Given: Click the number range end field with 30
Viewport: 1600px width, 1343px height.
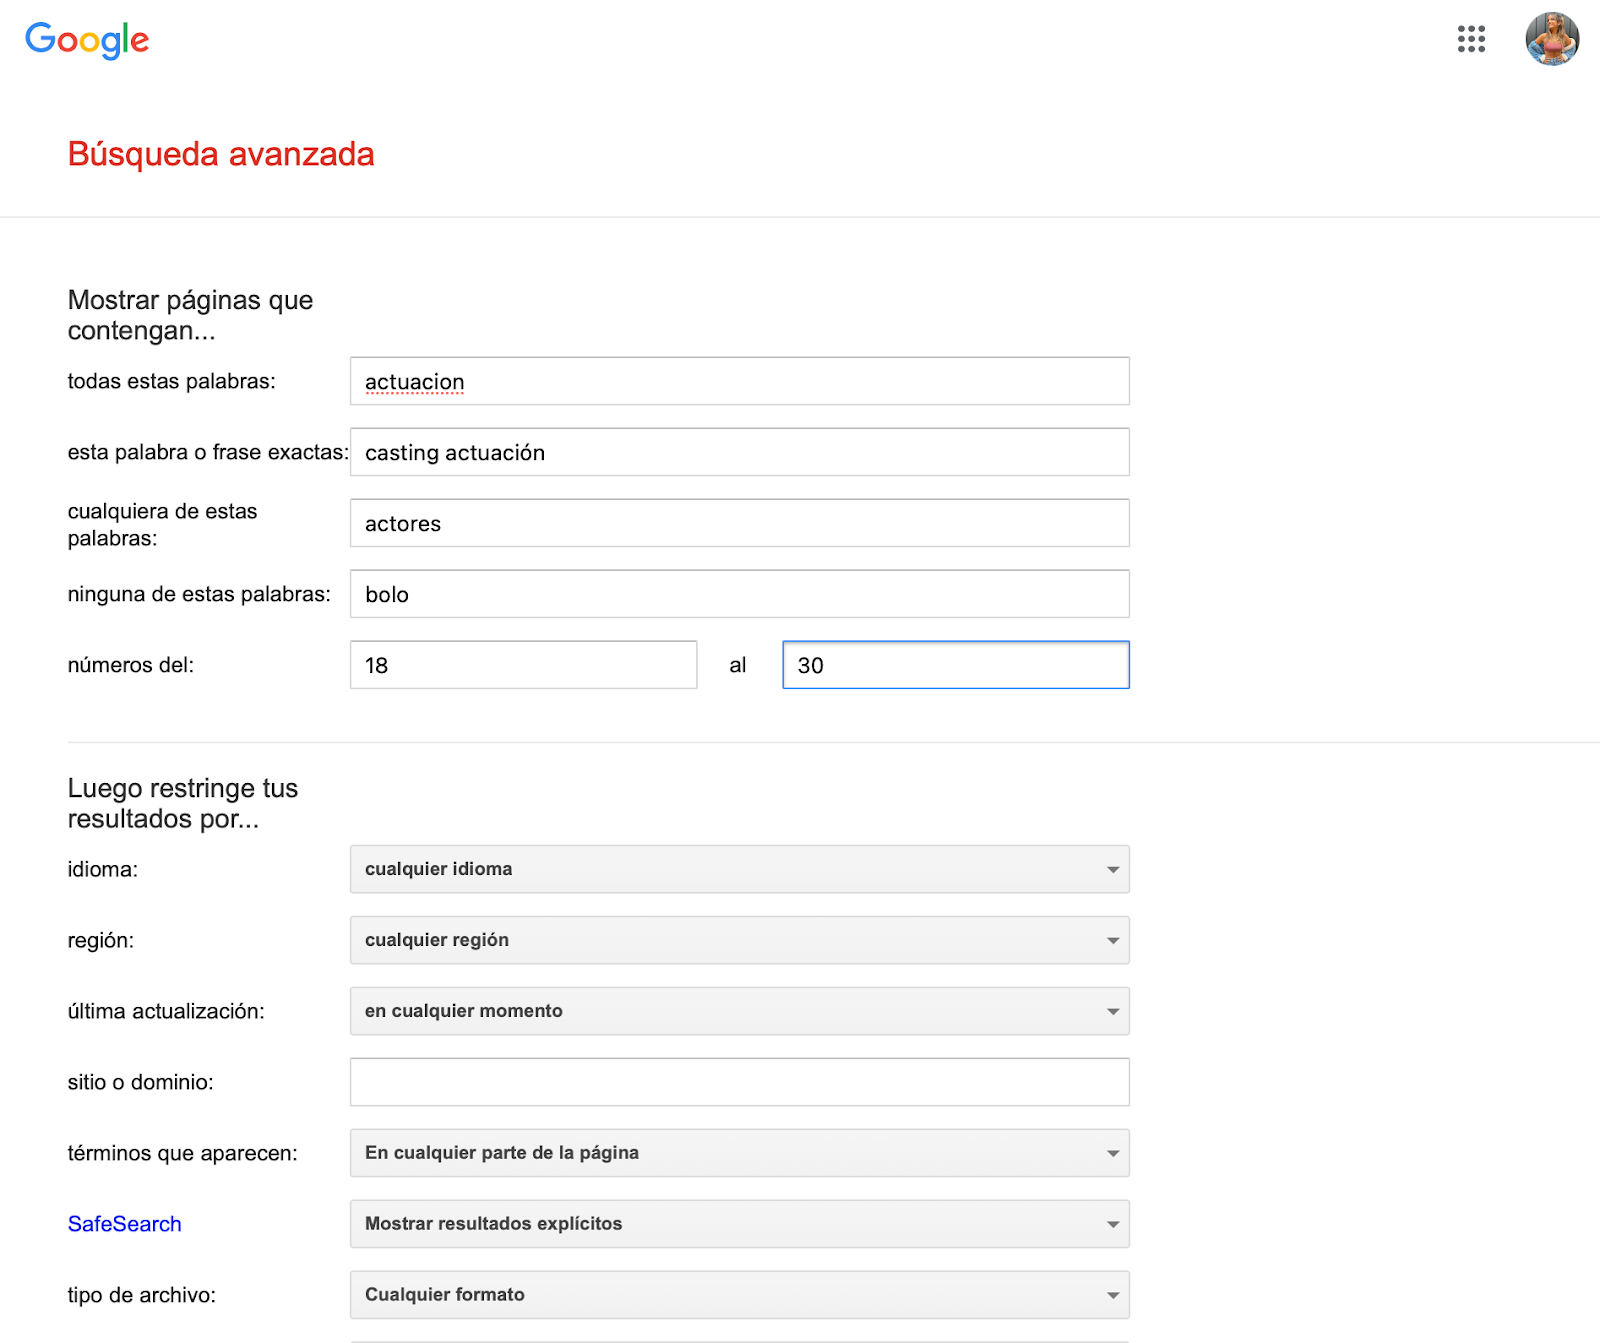Looking at the screenshot, I should 956,665.
